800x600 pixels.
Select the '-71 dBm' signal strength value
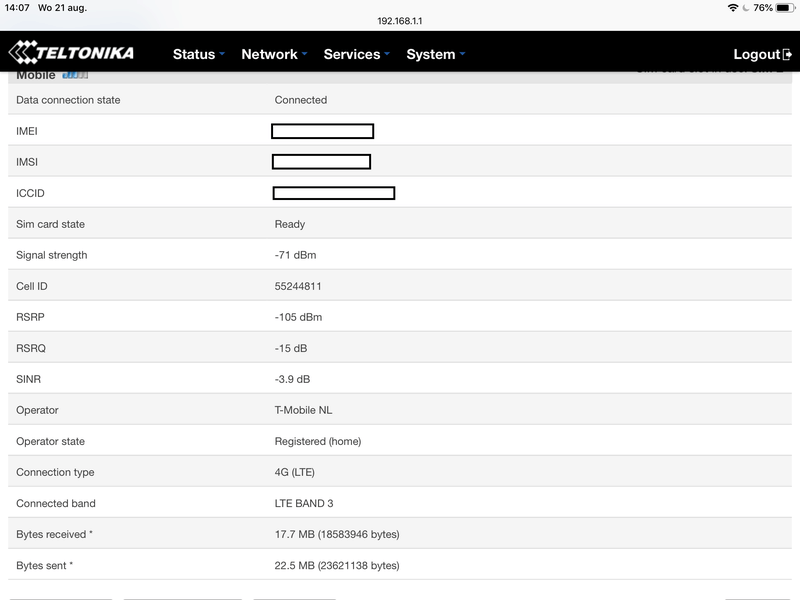click(295, 255)
